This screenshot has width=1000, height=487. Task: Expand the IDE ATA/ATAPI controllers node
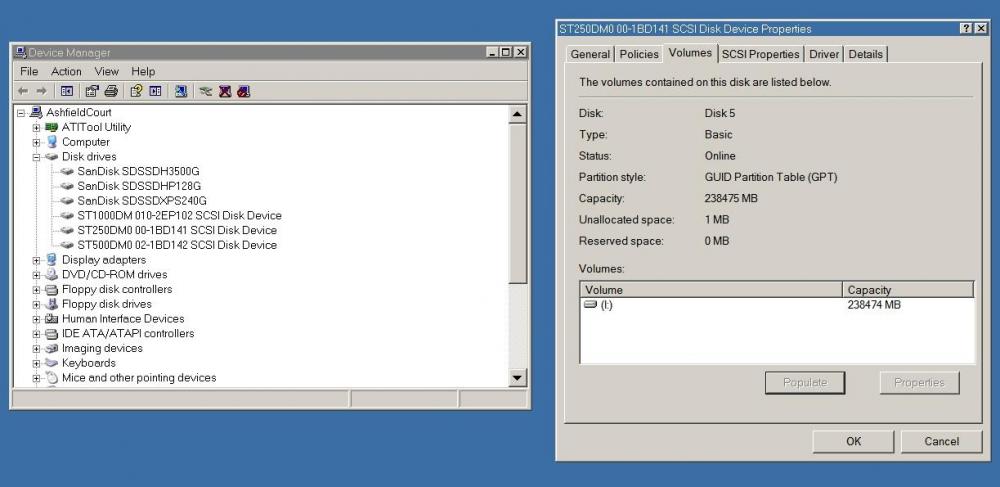click(37, 334)
